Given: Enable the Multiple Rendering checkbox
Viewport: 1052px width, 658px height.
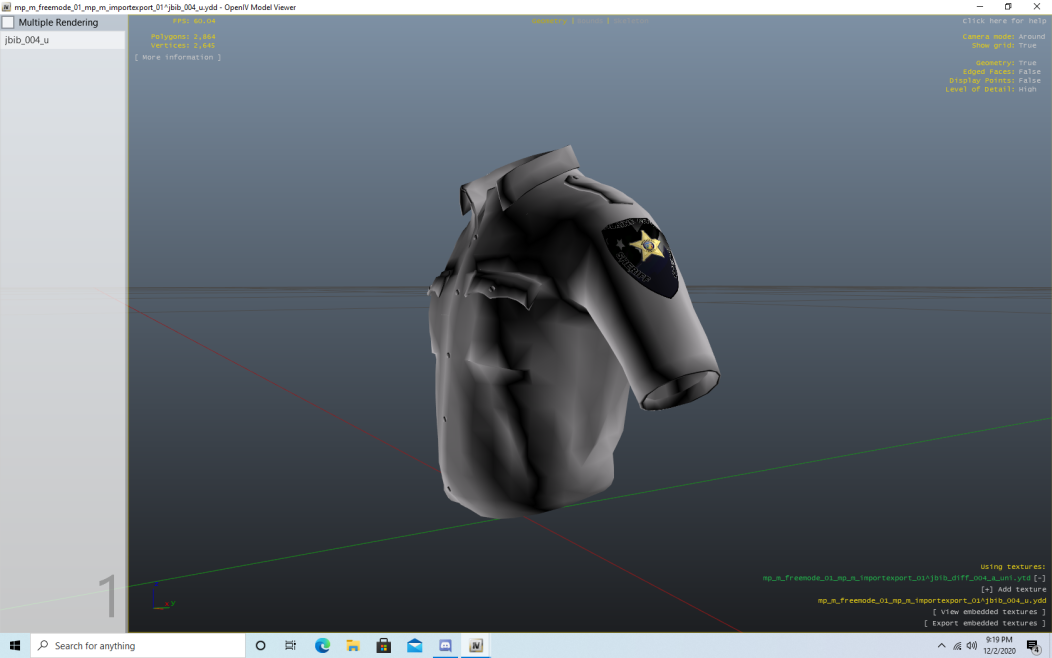Looking at the screenshot, I should [x=9, y=22].
